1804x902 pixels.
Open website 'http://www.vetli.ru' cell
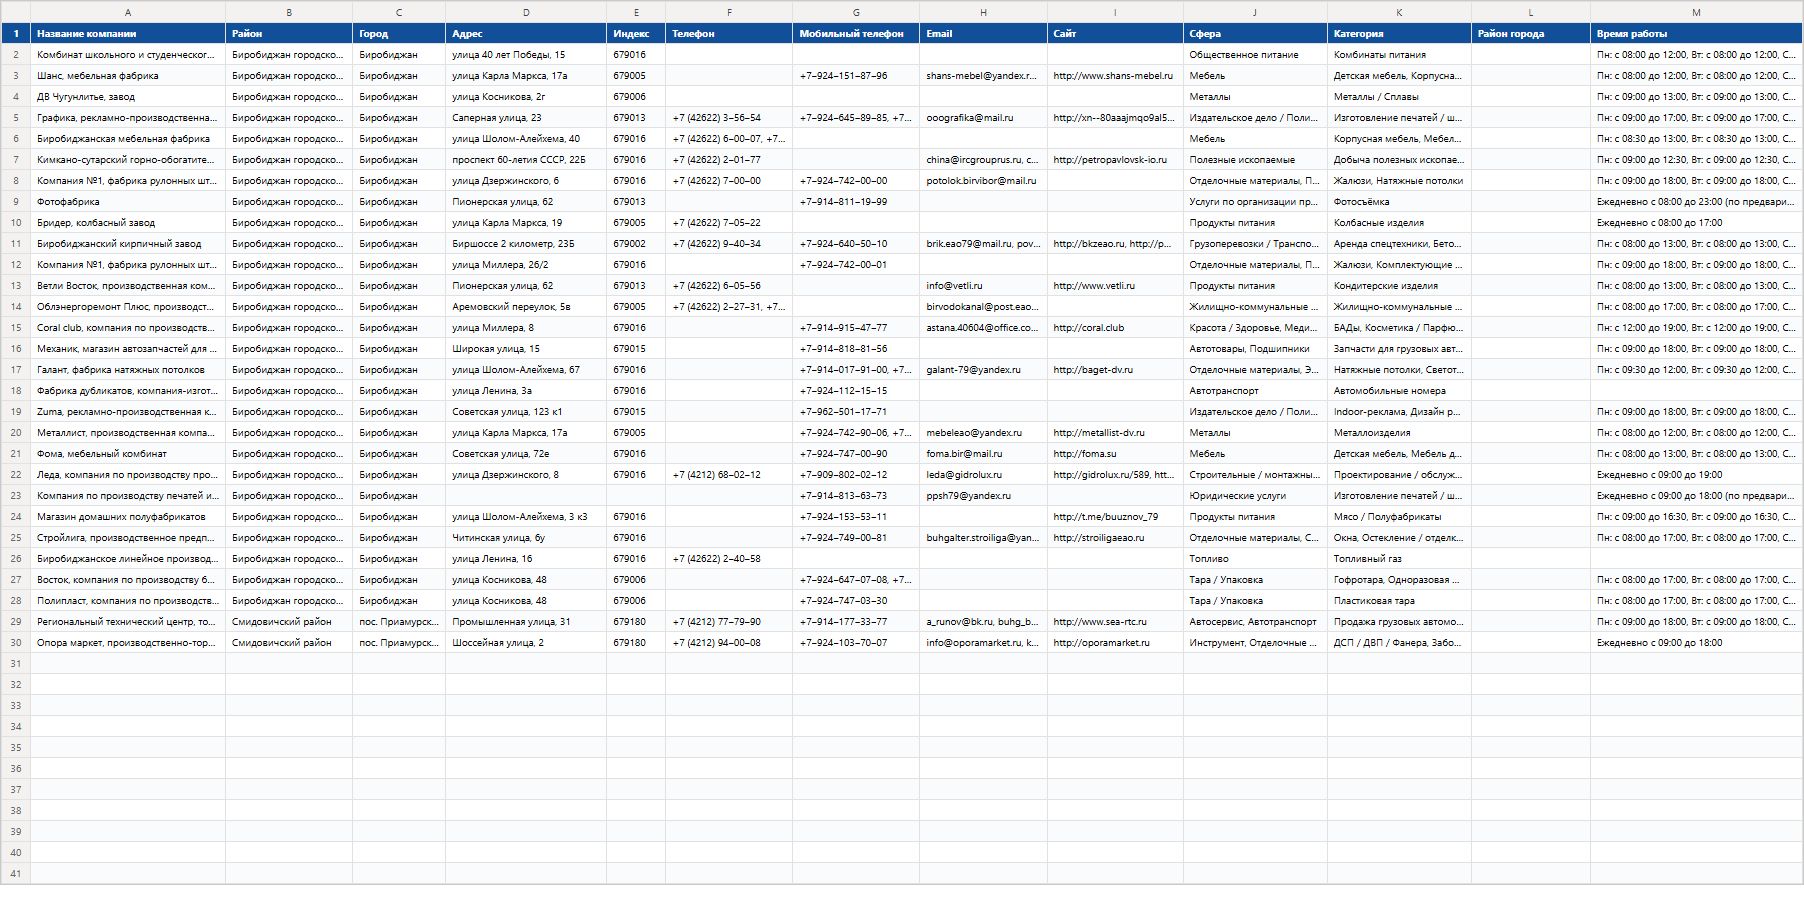(1115, 285)
